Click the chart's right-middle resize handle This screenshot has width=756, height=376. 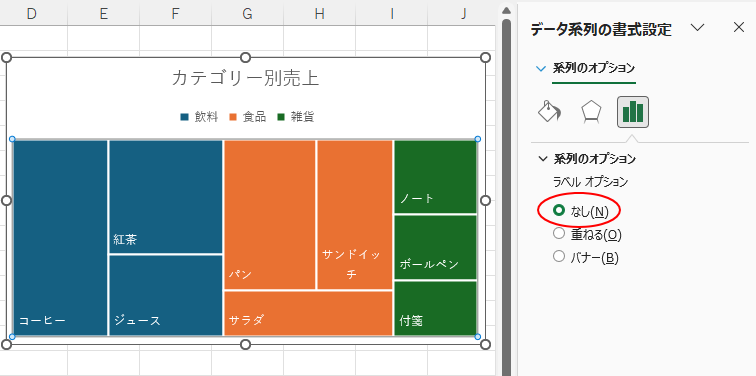486,201
